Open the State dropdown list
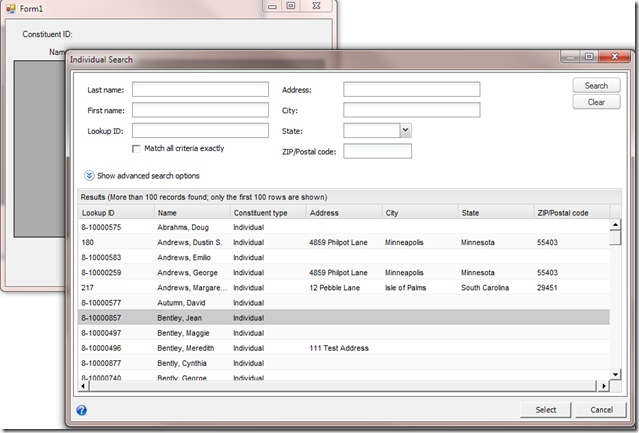The width and height of the screenshot is (639, 433). tap(405, 130)
